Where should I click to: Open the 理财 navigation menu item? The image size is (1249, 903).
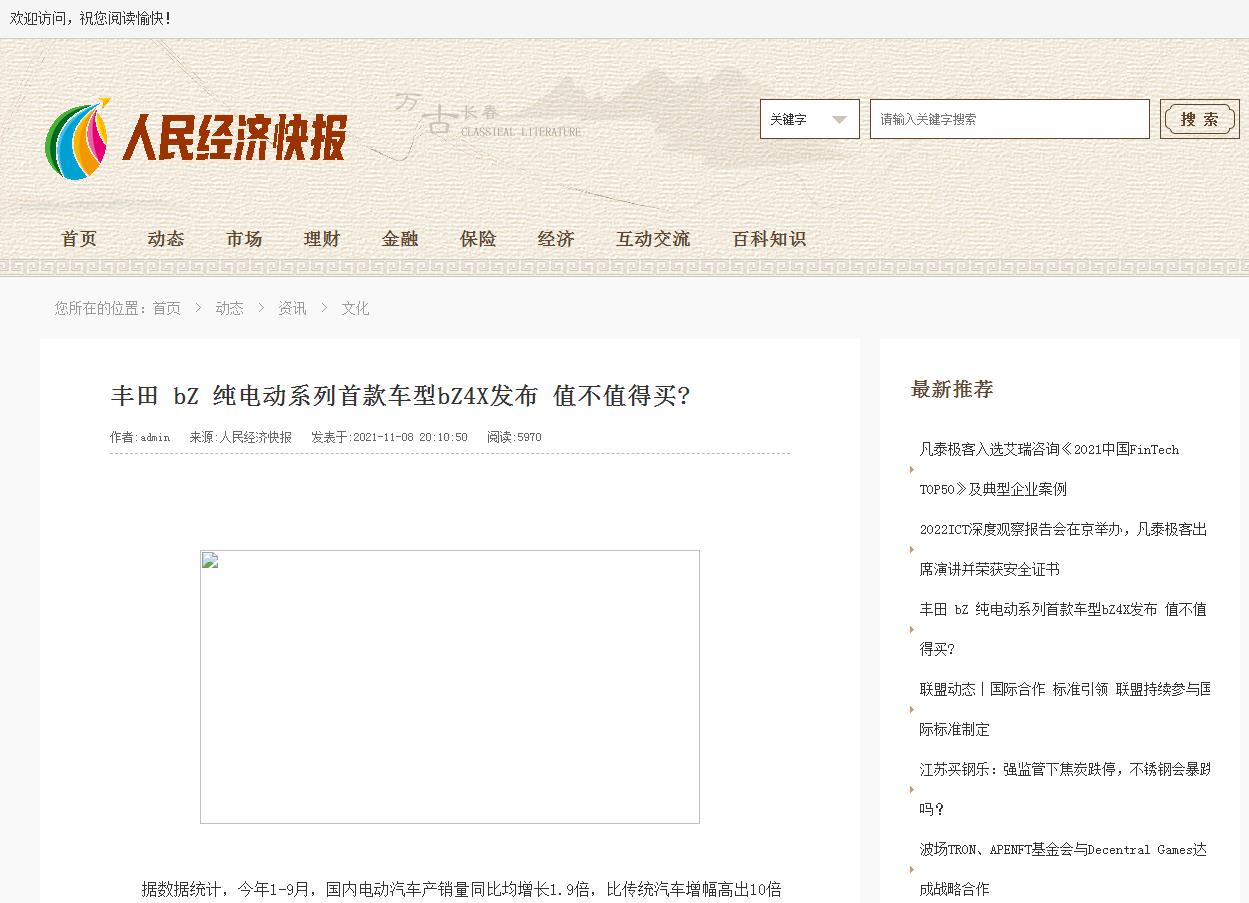pyautogui.click(x=322, y=239)
